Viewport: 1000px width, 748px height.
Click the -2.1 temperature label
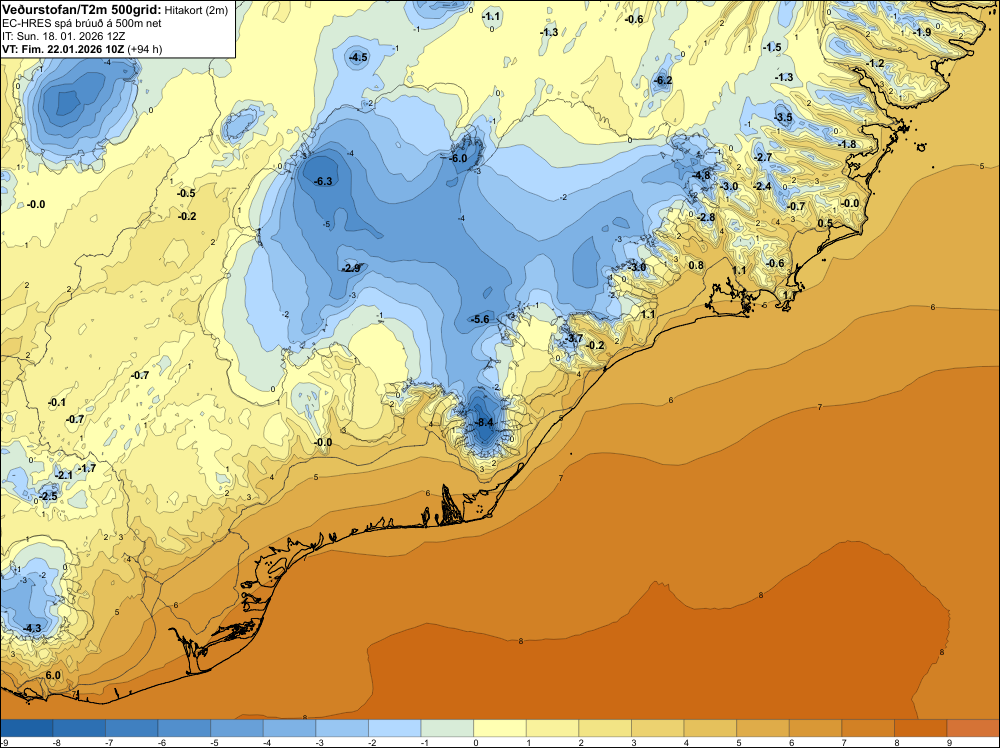click(64, 475)
